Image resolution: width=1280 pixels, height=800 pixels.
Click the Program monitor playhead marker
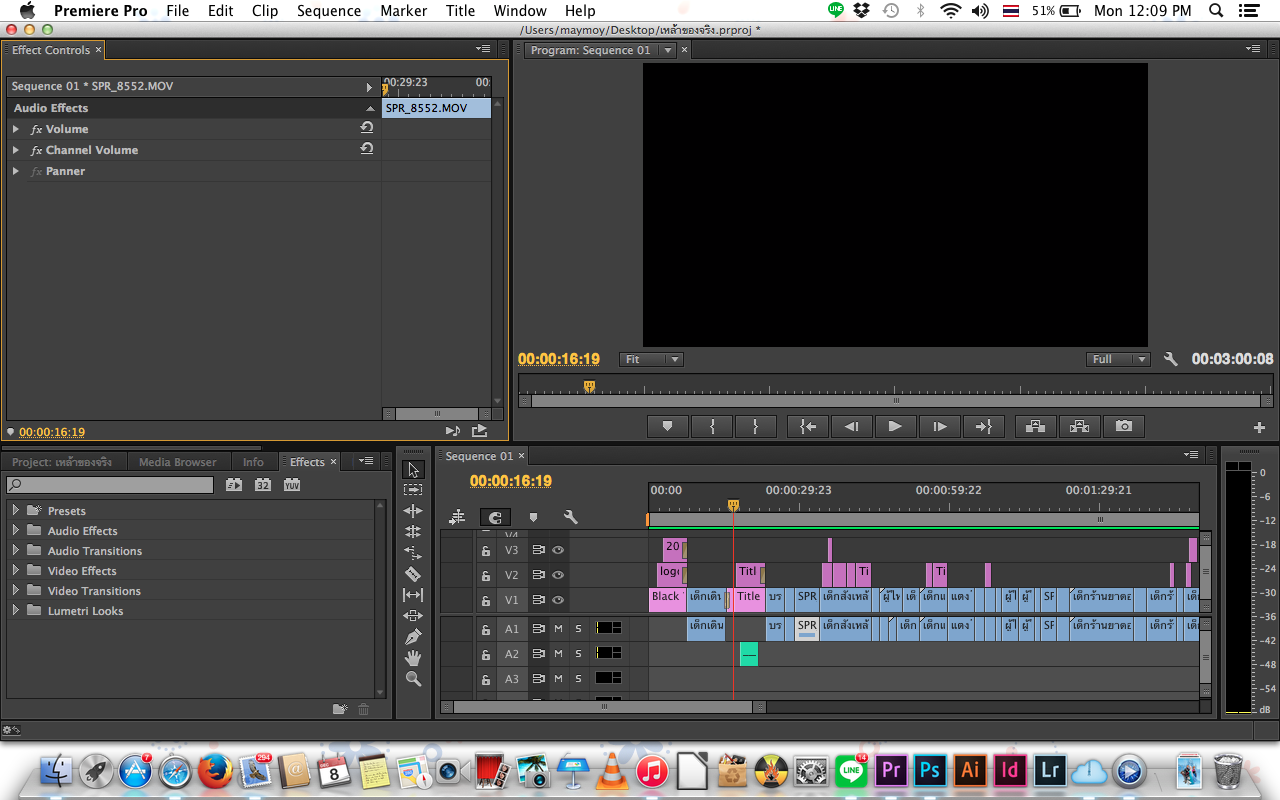pyautogui.click(x=589, y=386)
